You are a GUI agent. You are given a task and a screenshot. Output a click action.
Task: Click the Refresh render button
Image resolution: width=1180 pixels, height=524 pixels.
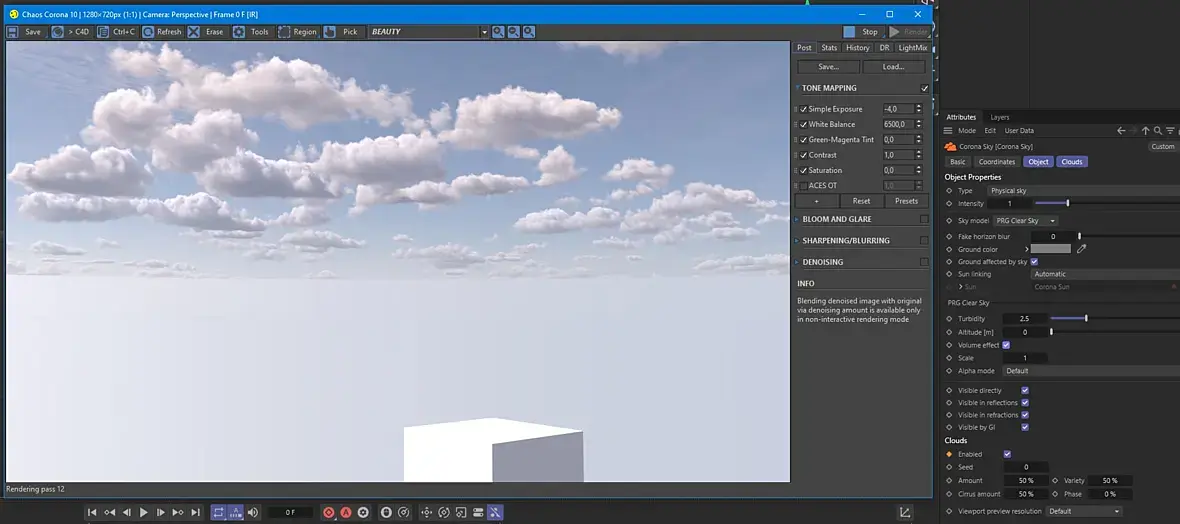[x=162, y=32]
